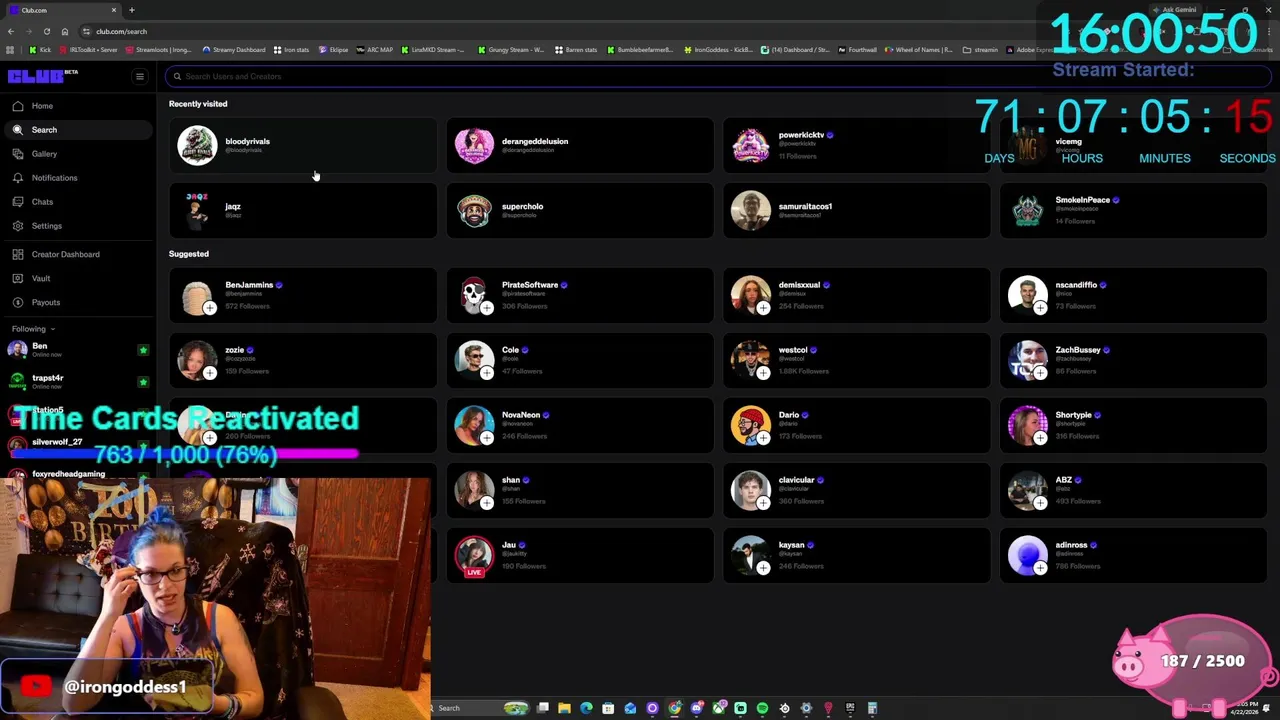Screen dimensions: 1280x720
Task: Click the SmokeInPeace avatar thumbnail
Action: 1028,211
